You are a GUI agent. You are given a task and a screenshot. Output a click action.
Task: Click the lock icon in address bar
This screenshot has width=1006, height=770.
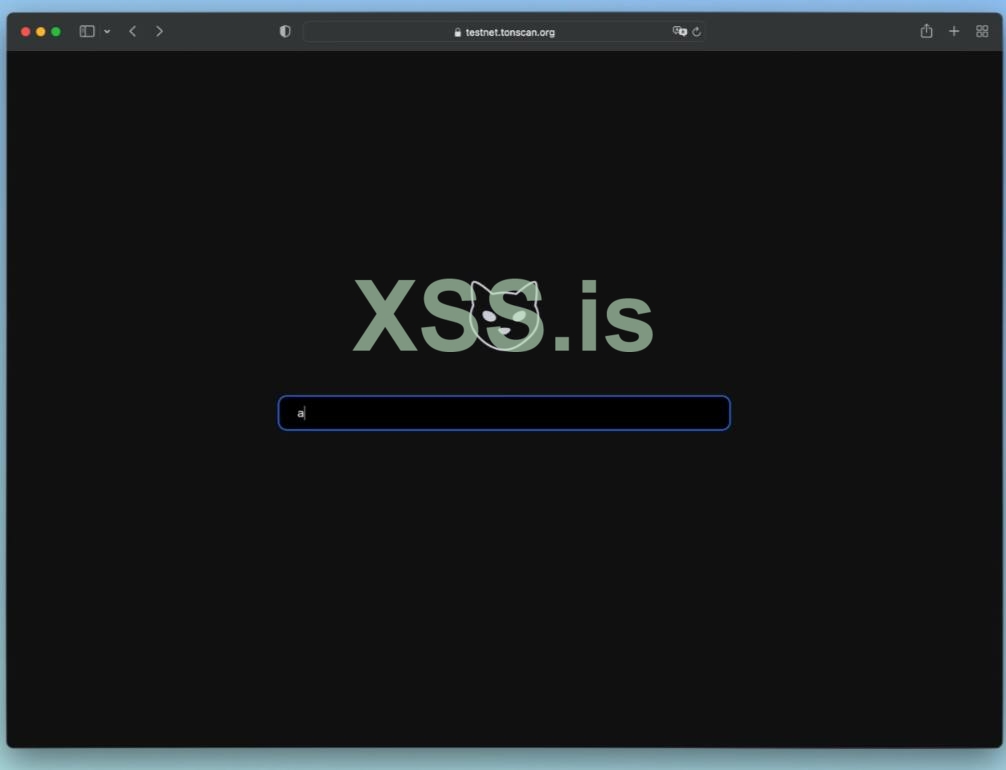pos(457,32)
